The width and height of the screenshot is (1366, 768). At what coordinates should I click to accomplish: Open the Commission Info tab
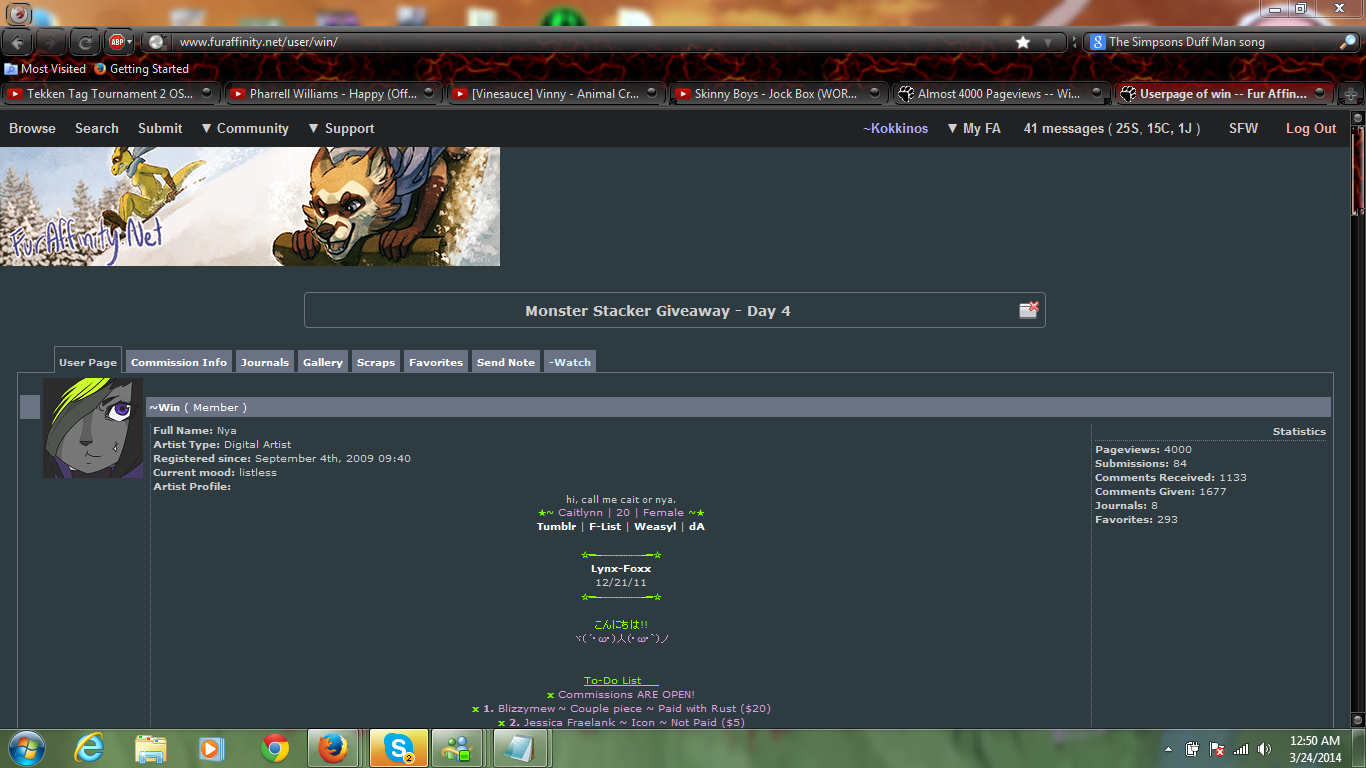click(179, 362)
